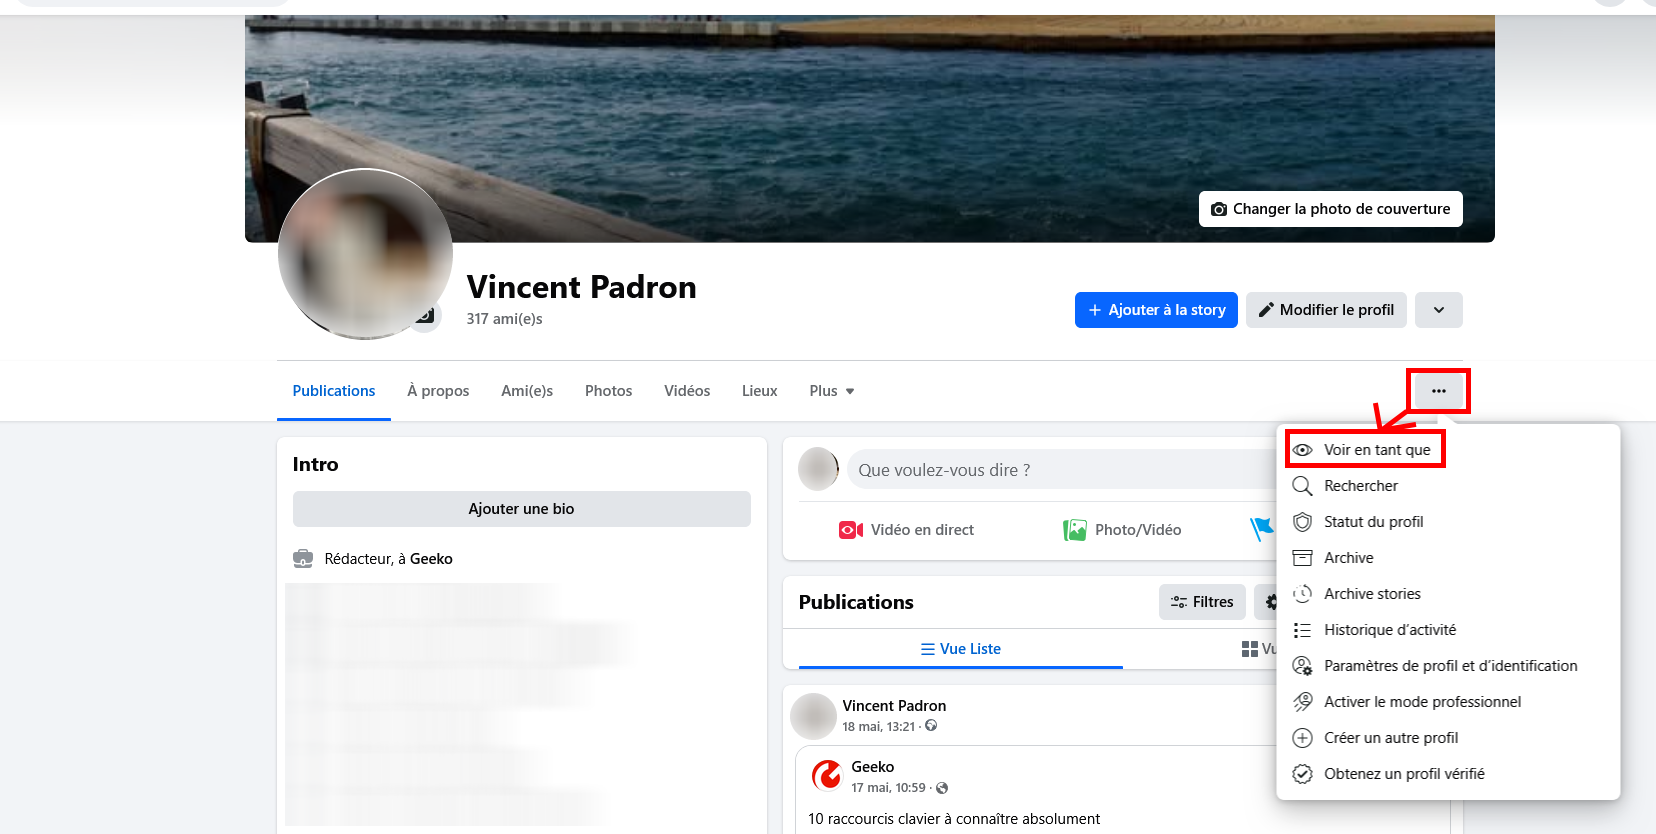Click the 18 mai, 13:21 post timestamp
This screenshot has width=1656, height=834.
879,727
